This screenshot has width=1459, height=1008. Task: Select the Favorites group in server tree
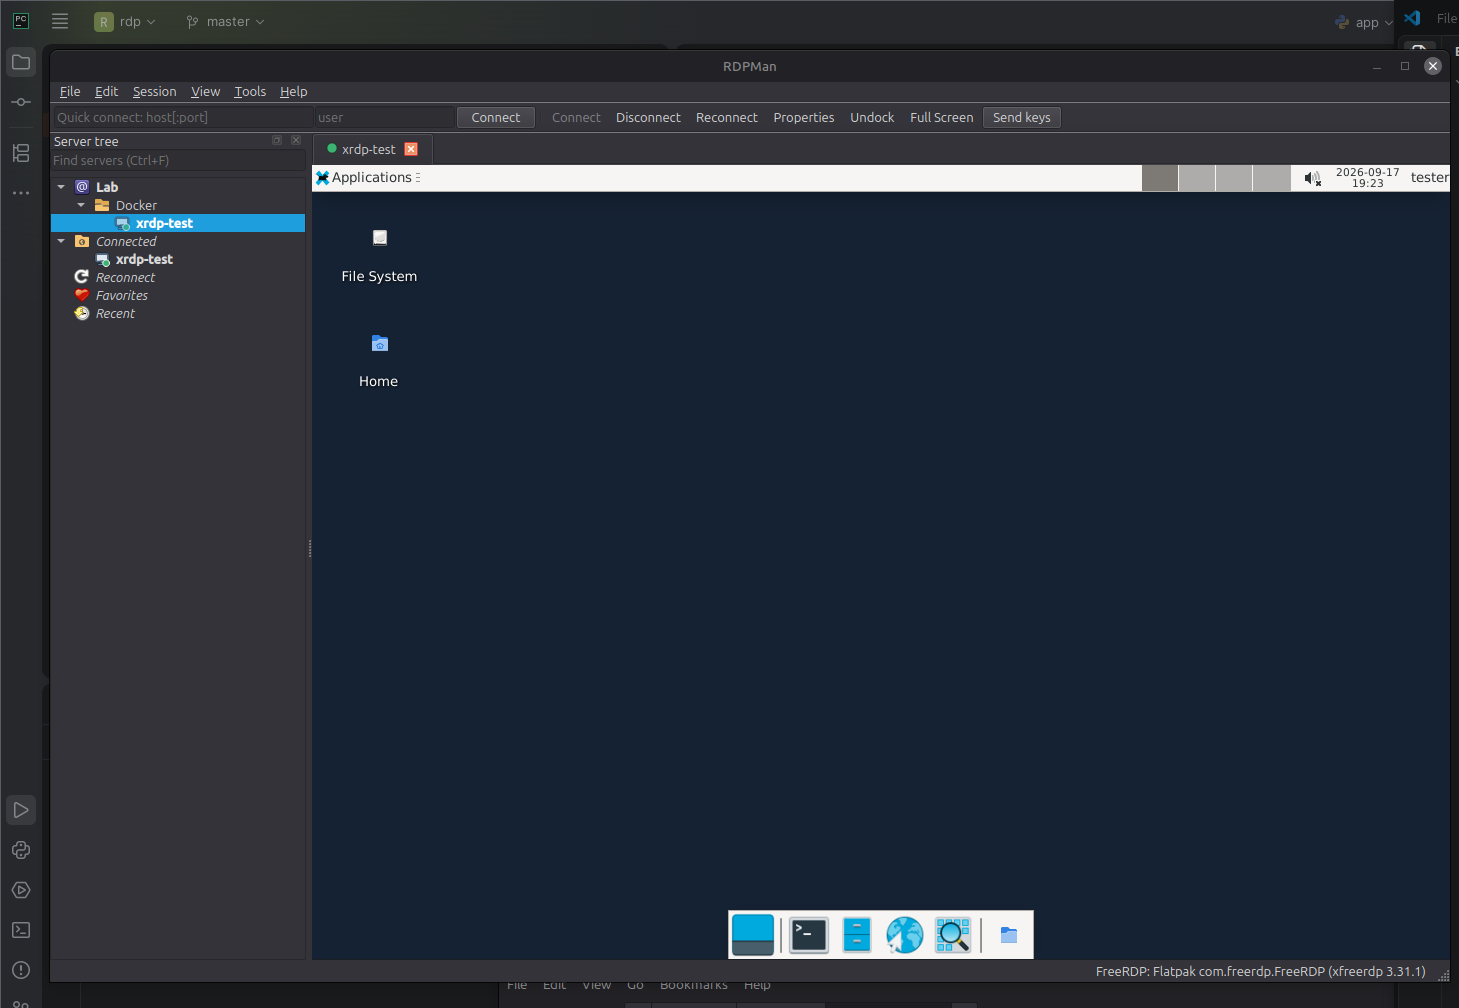121,295
